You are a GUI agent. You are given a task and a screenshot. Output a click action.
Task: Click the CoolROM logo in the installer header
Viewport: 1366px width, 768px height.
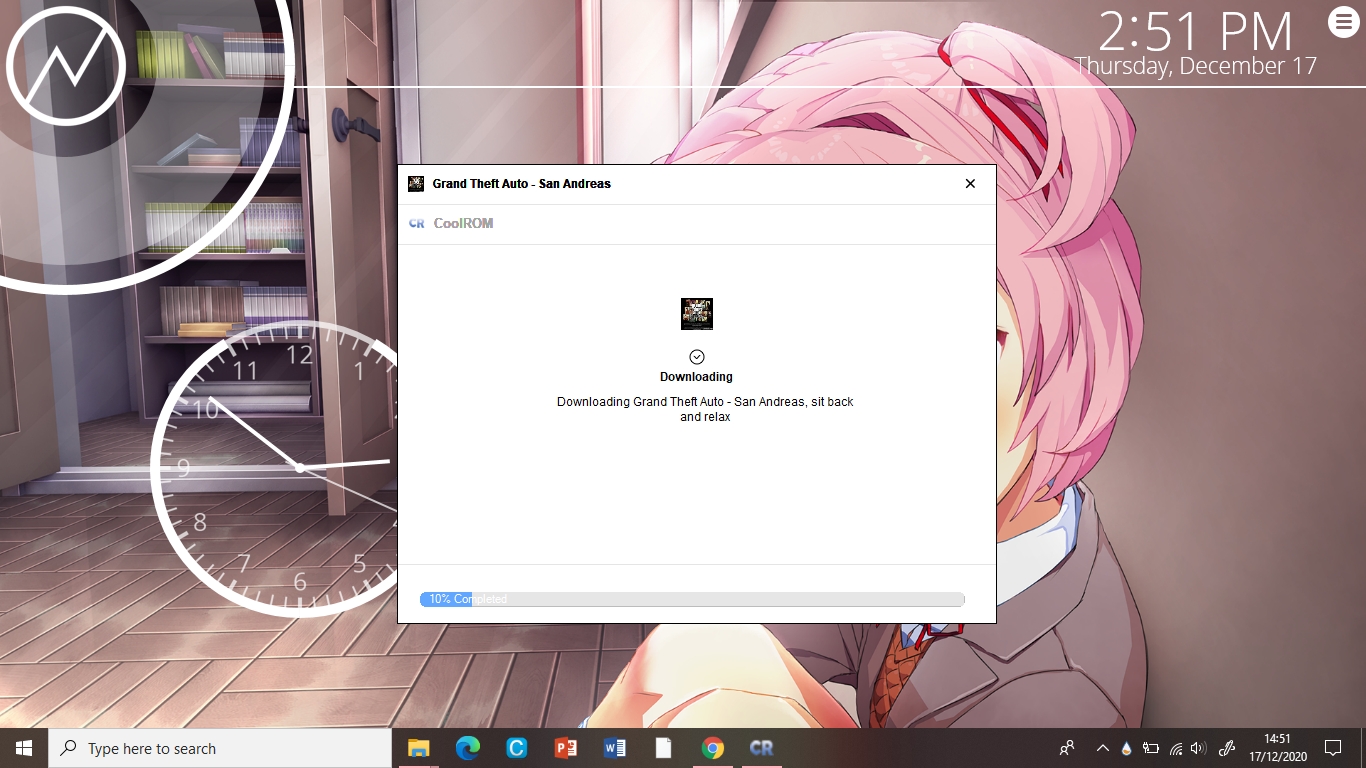point(417,224)
